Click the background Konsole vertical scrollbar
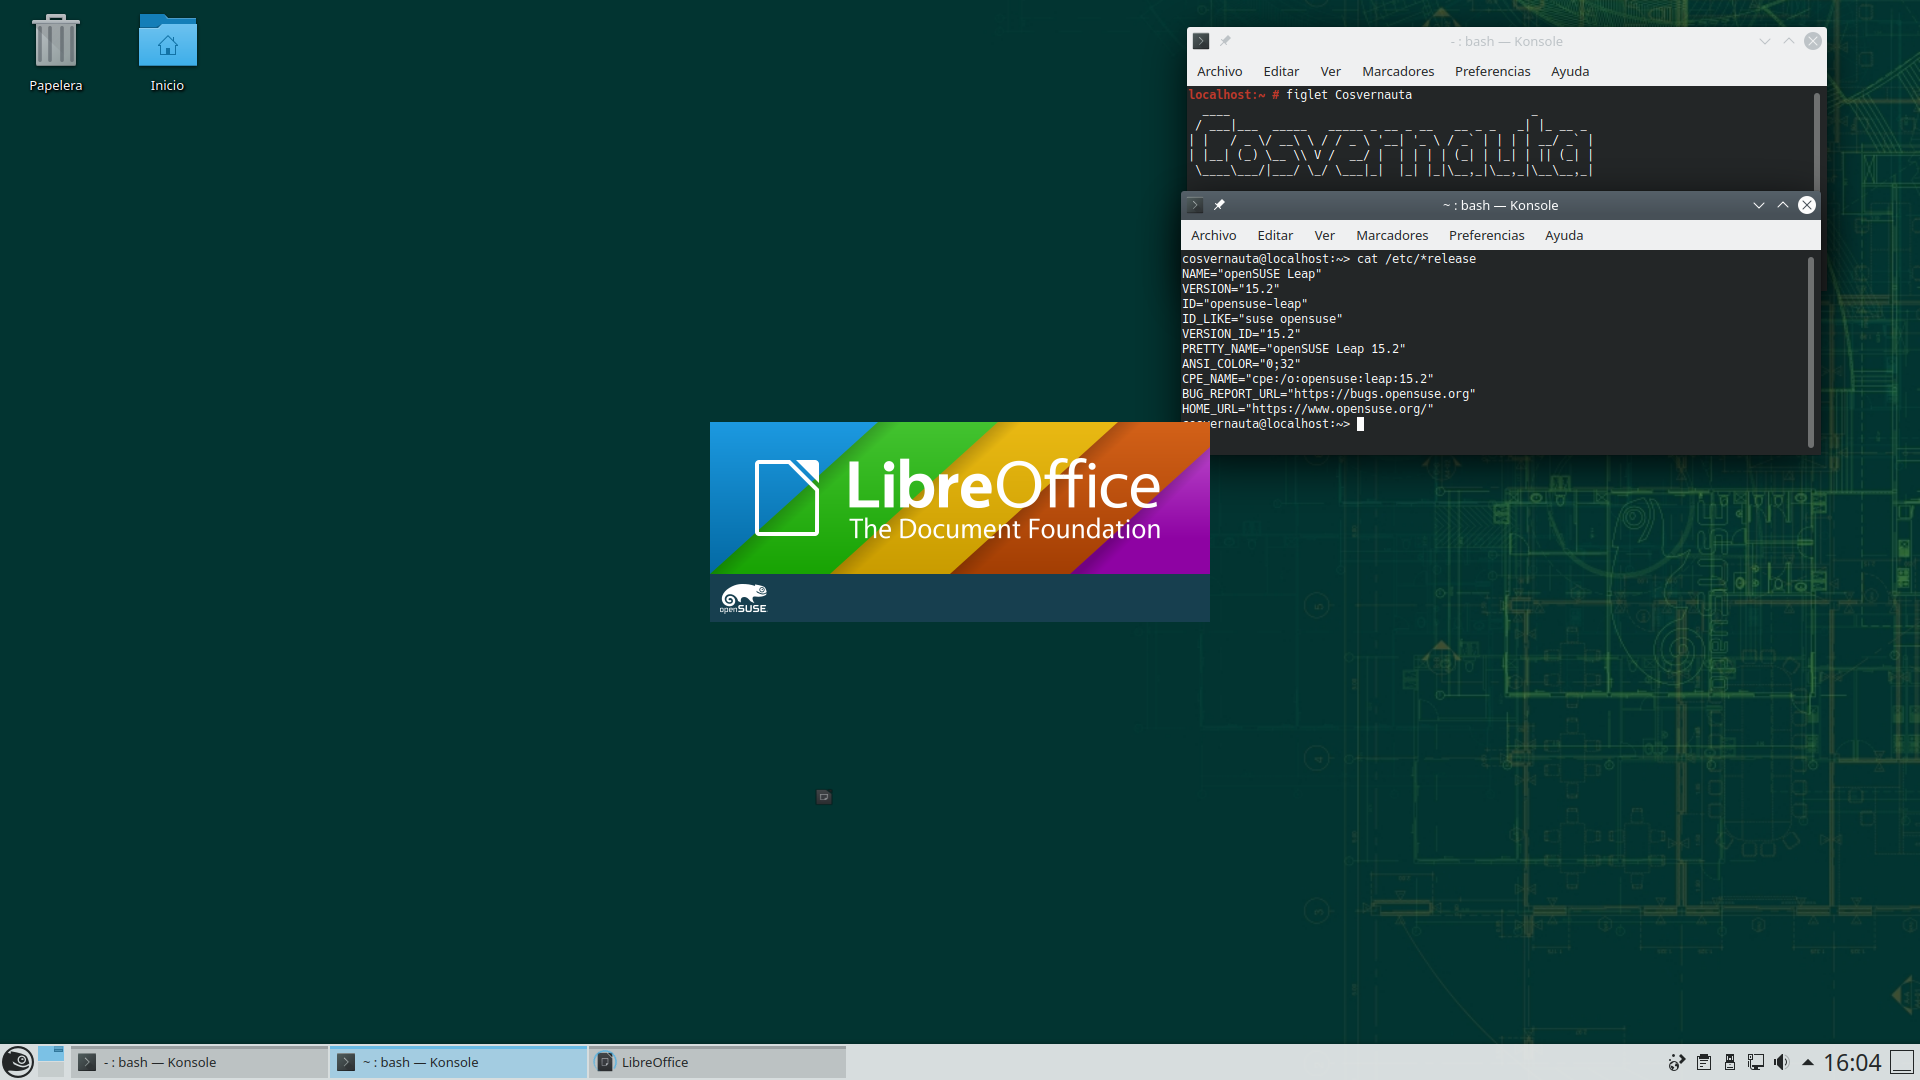 coord(1817,140)
